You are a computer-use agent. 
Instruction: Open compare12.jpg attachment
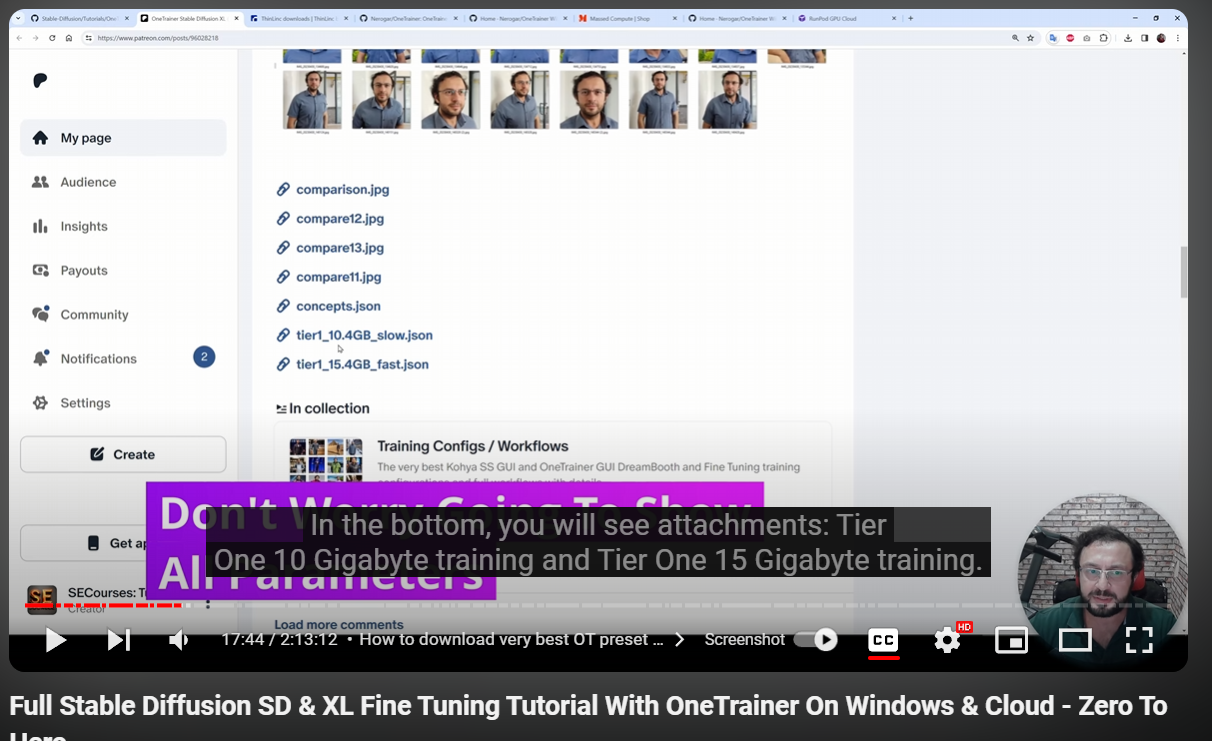(x=340, y=218)
